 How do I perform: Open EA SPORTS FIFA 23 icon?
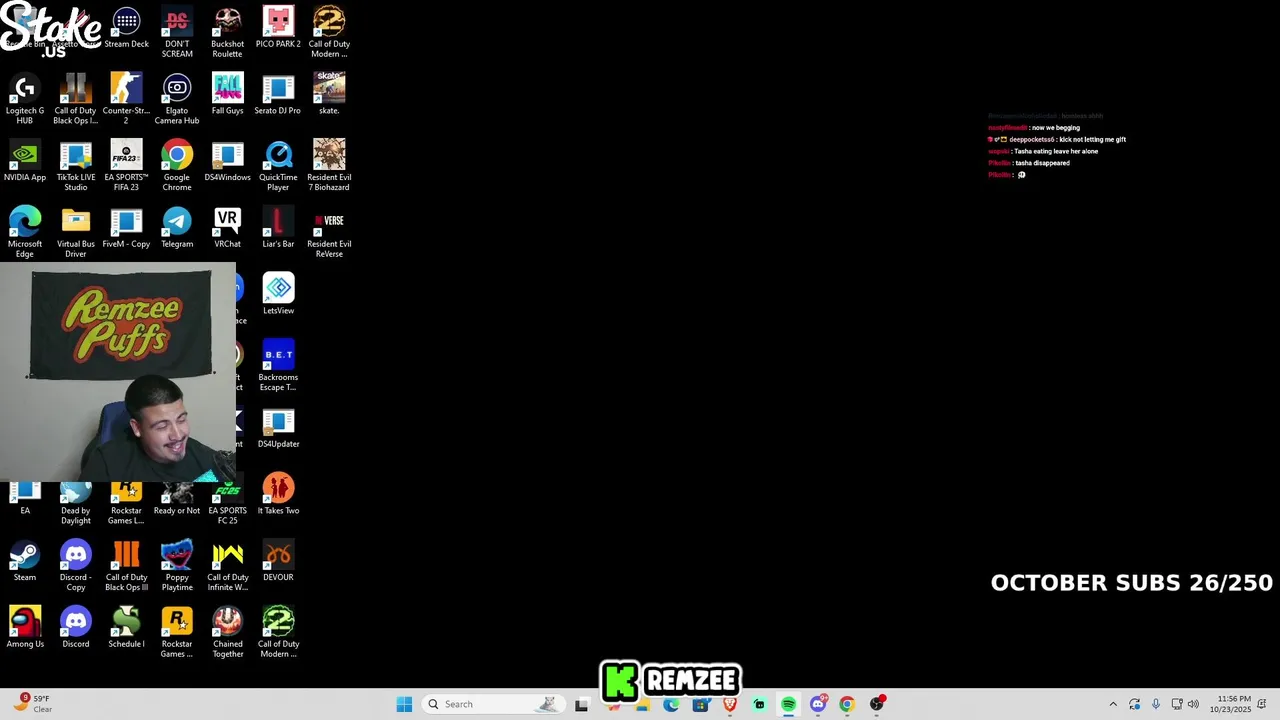(x=126, y=166)
